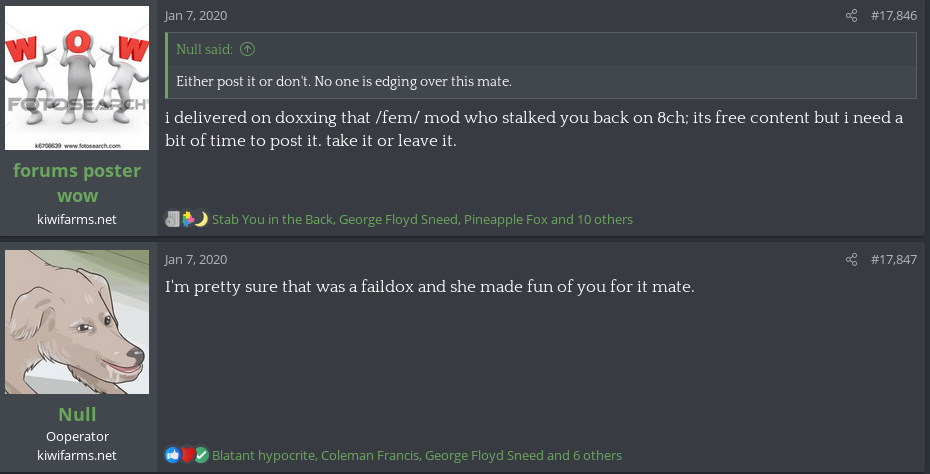
Task: Click 'Null said:' quote header
Action: 205,49
